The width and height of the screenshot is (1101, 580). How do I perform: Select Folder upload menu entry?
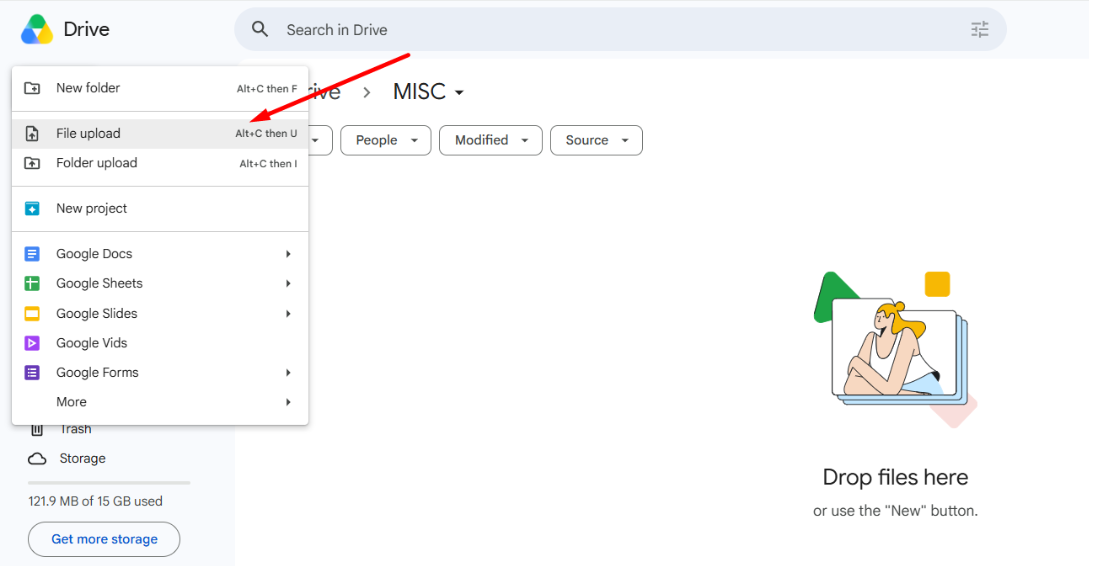pyautogui.click(x=160, y=163)
